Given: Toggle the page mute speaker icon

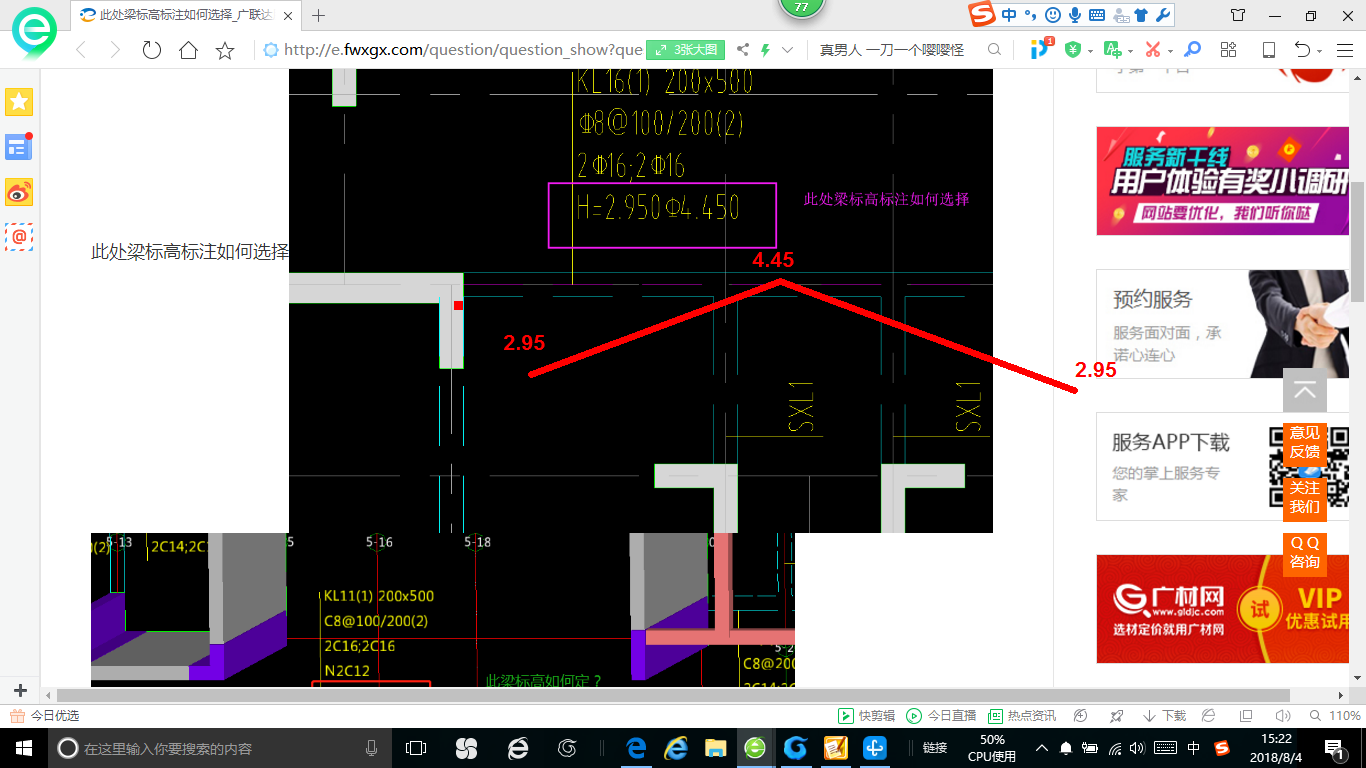Looking at the screenshot, I should [1282, 716].
